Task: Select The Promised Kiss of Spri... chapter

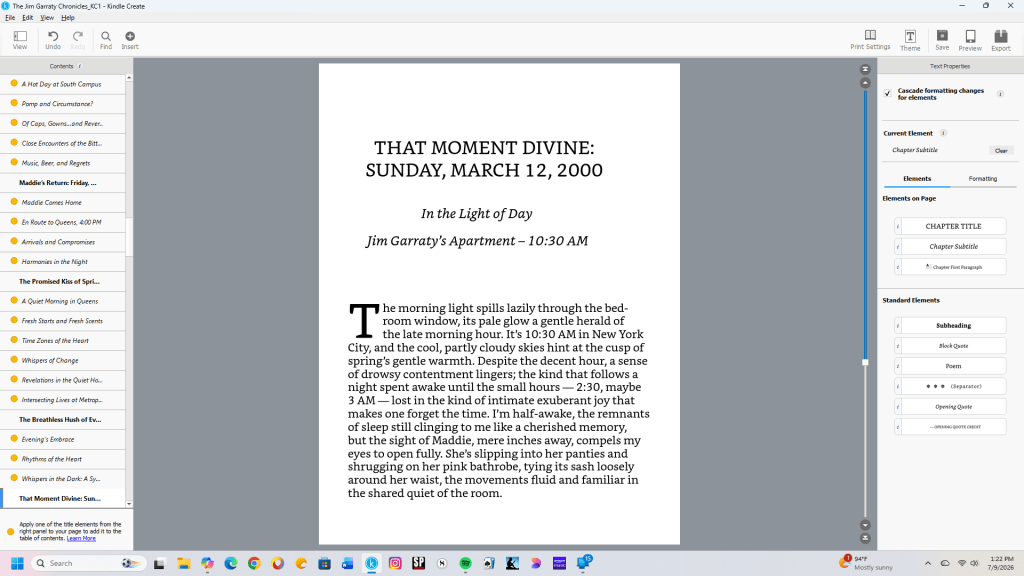Action: [59, 281]
